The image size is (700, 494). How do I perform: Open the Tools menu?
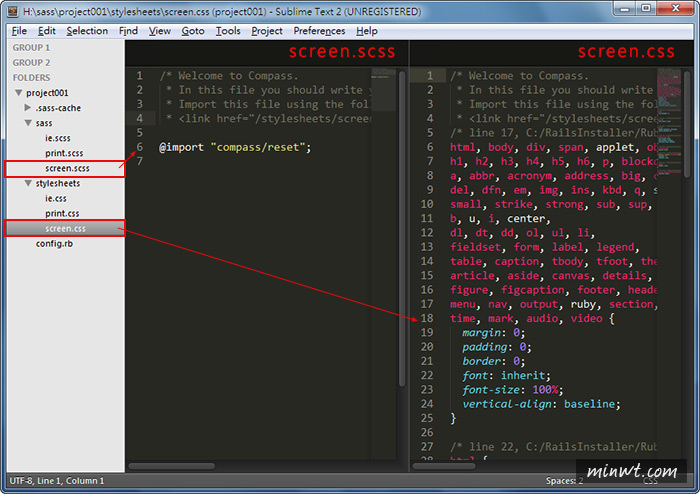(x=228, y=31)
